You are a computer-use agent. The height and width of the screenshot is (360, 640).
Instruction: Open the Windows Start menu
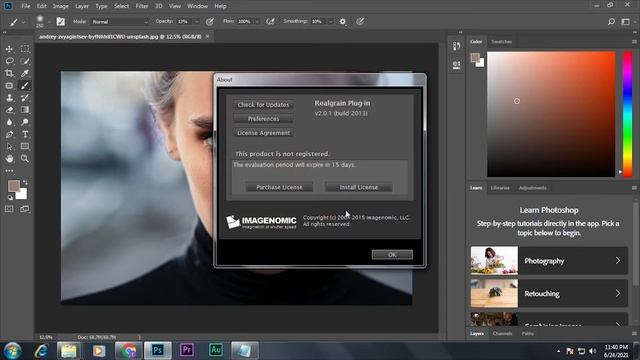coord(12,351)
